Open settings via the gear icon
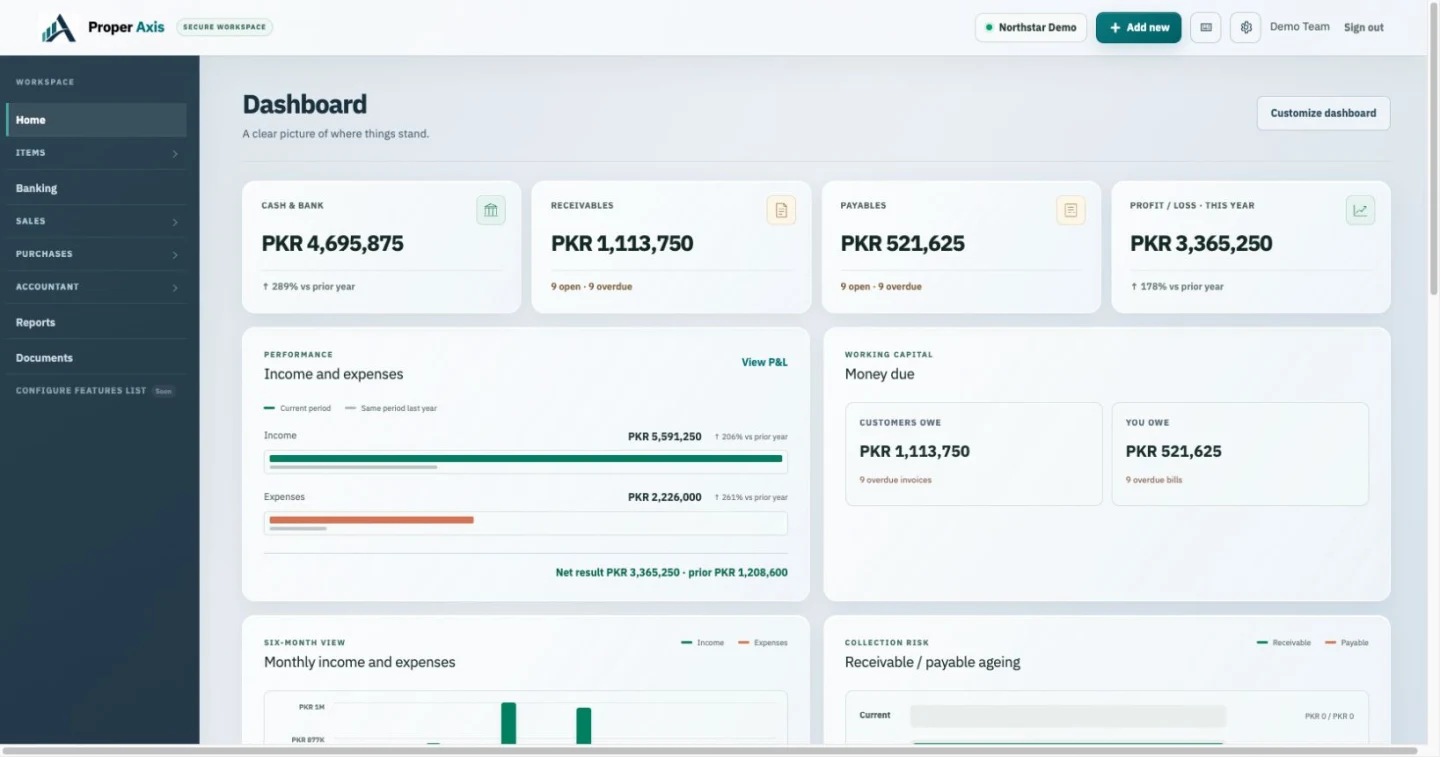This screenshot has width=1440, height=757. point(1246,28)
